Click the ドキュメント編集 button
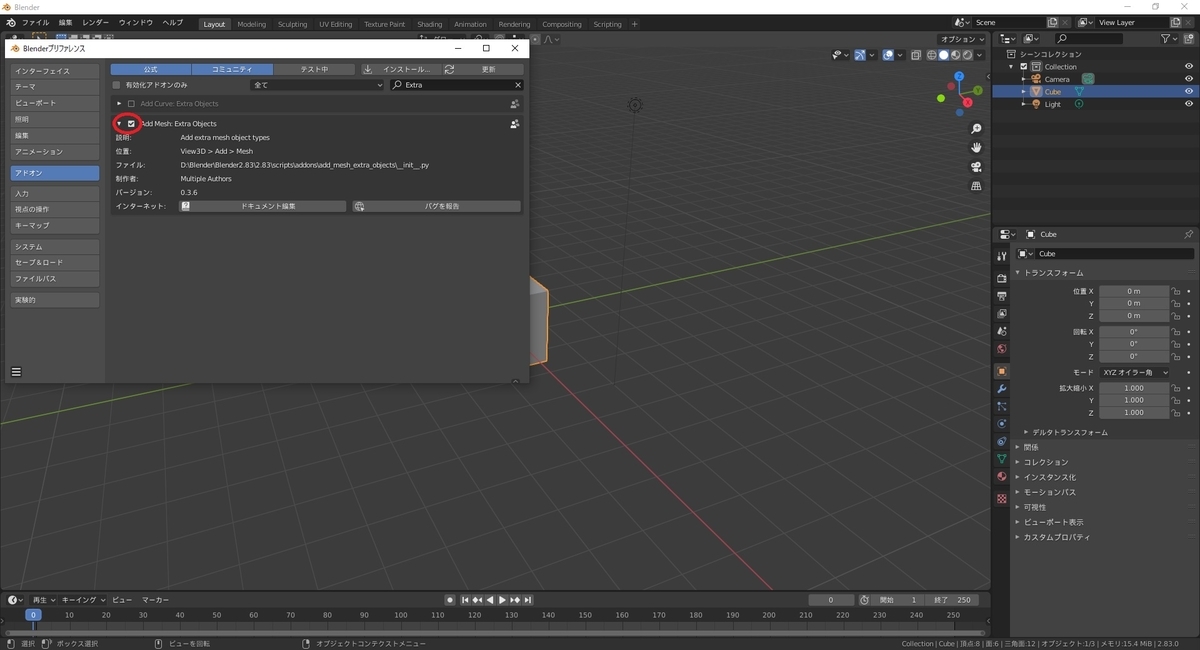The image size is (1200, 650). pyautogui.click(x=263, y=206)
